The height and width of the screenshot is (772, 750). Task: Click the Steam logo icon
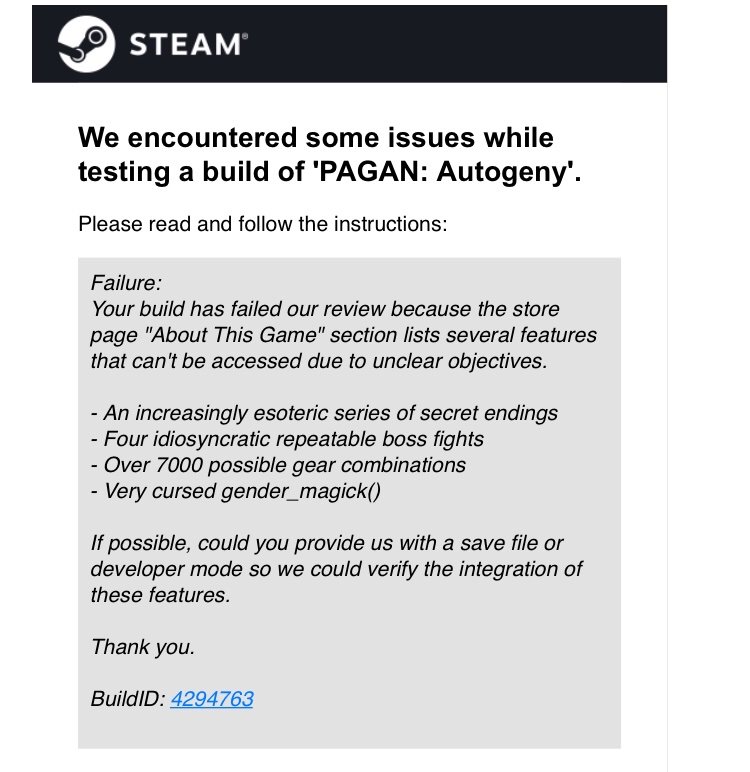(x=87, y=44)
